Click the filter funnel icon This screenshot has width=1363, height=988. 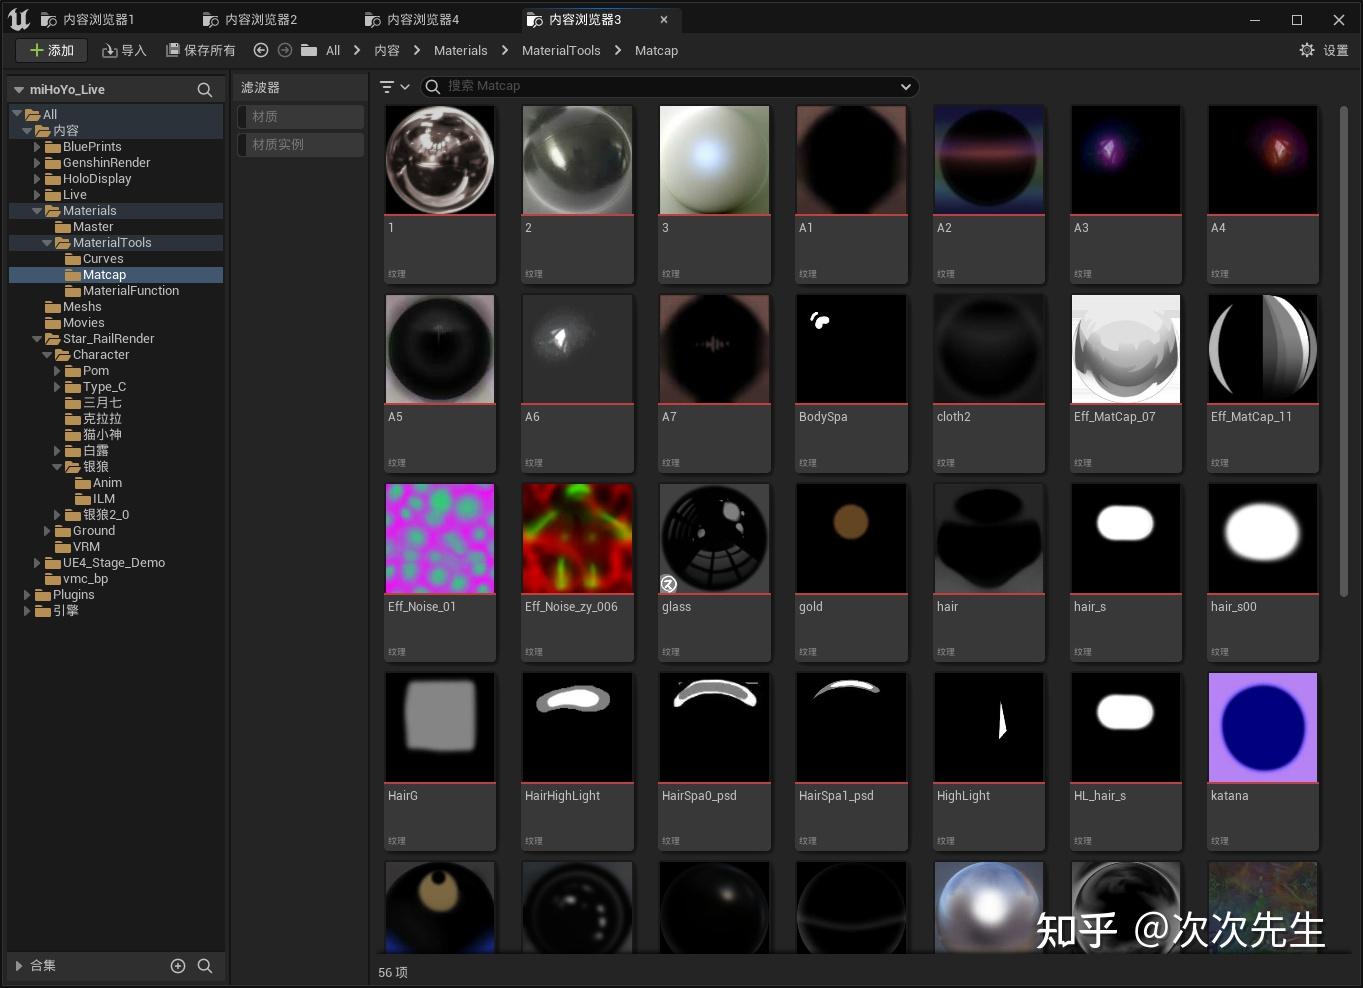[x=388, y=86]
